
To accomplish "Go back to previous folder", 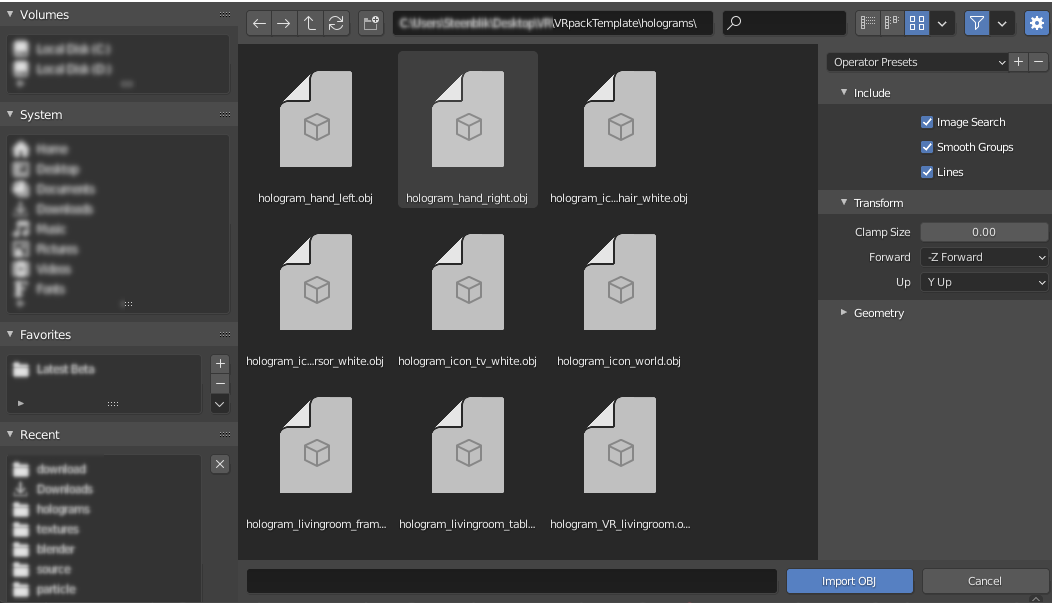I will 259,23.
